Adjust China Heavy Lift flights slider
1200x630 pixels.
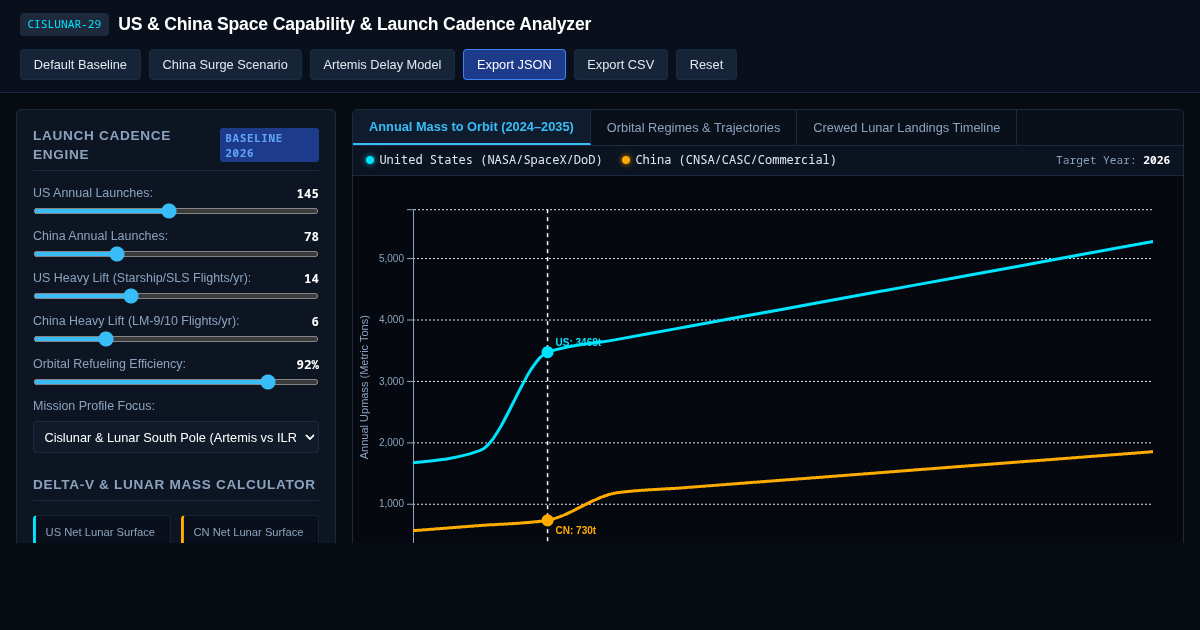pyautogui.click(x=176, y=339)
